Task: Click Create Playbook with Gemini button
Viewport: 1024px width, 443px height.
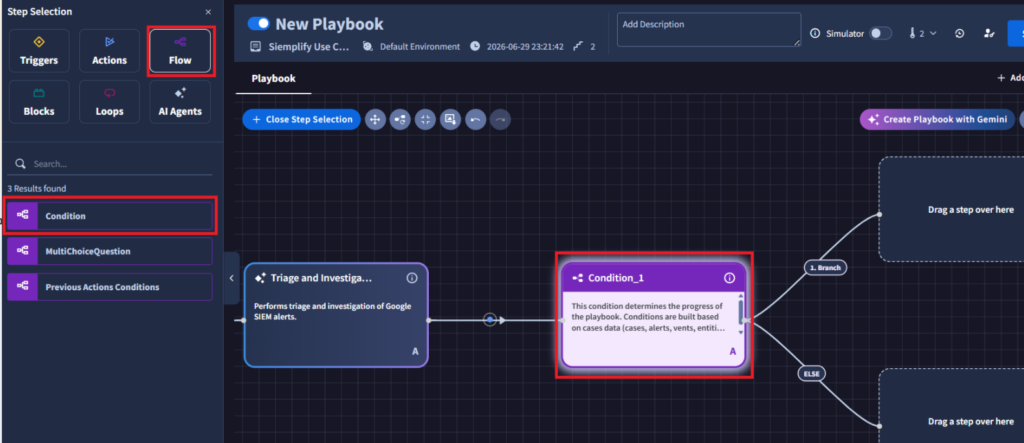Action: (x=937, y=120)
